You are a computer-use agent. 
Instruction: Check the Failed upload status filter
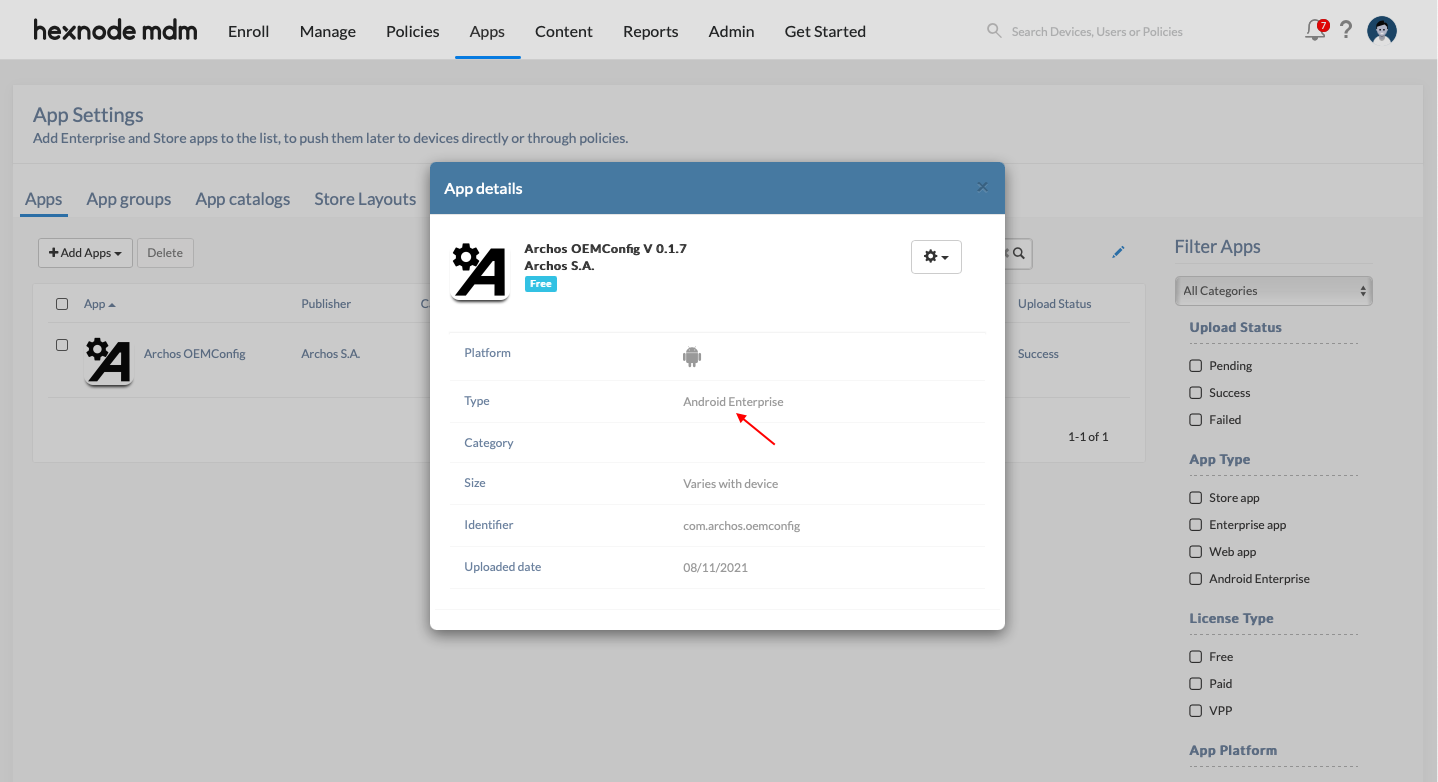(x=1196, y=420)
